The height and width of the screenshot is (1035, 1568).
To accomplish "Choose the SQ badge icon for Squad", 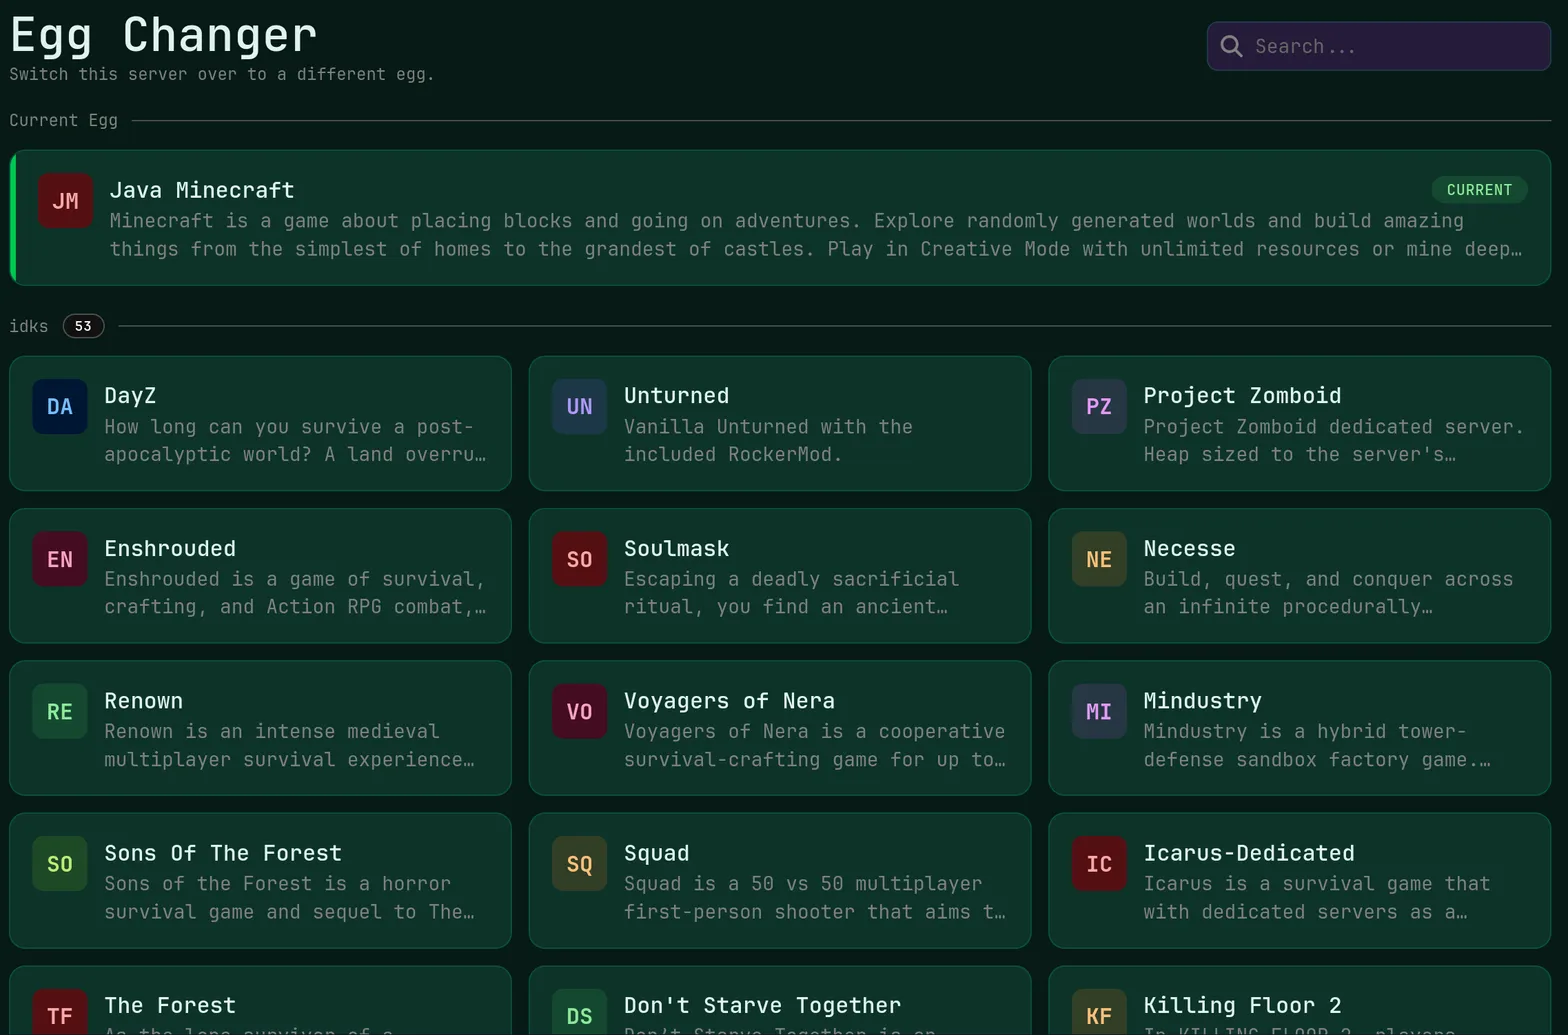I will click(580, 864).
